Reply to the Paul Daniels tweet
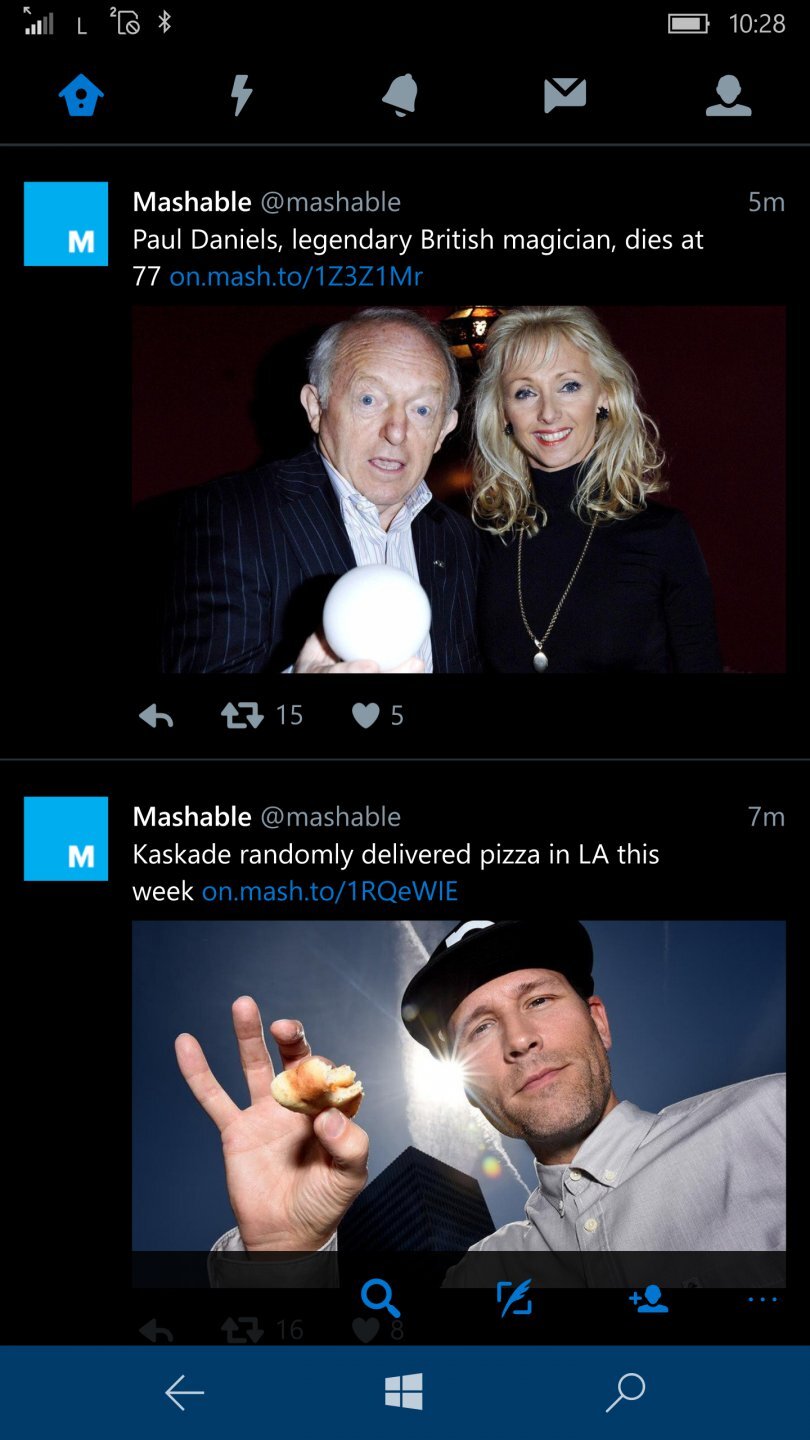Screen dimensions: 810x1440 coord(156,715)
